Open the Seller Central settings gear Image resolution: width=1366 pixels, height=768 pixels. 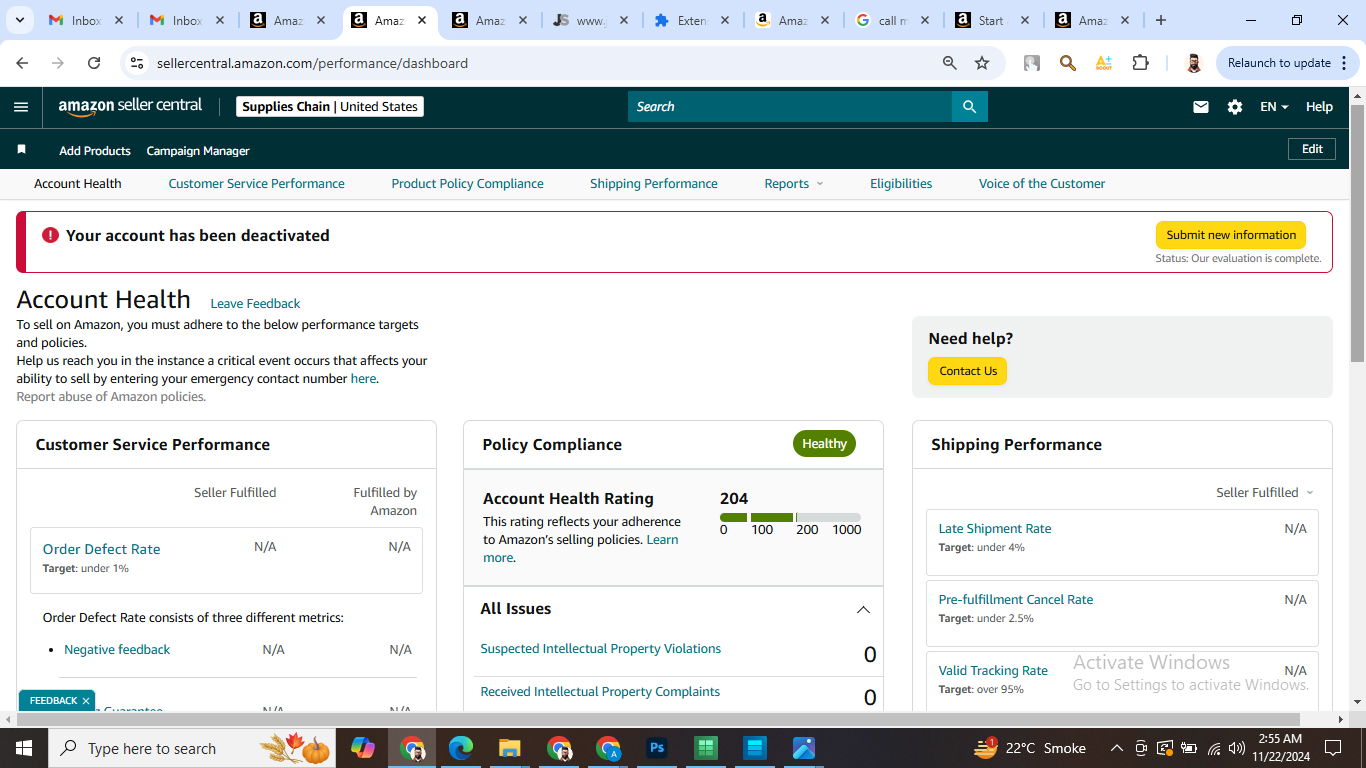click(1235, 107)
